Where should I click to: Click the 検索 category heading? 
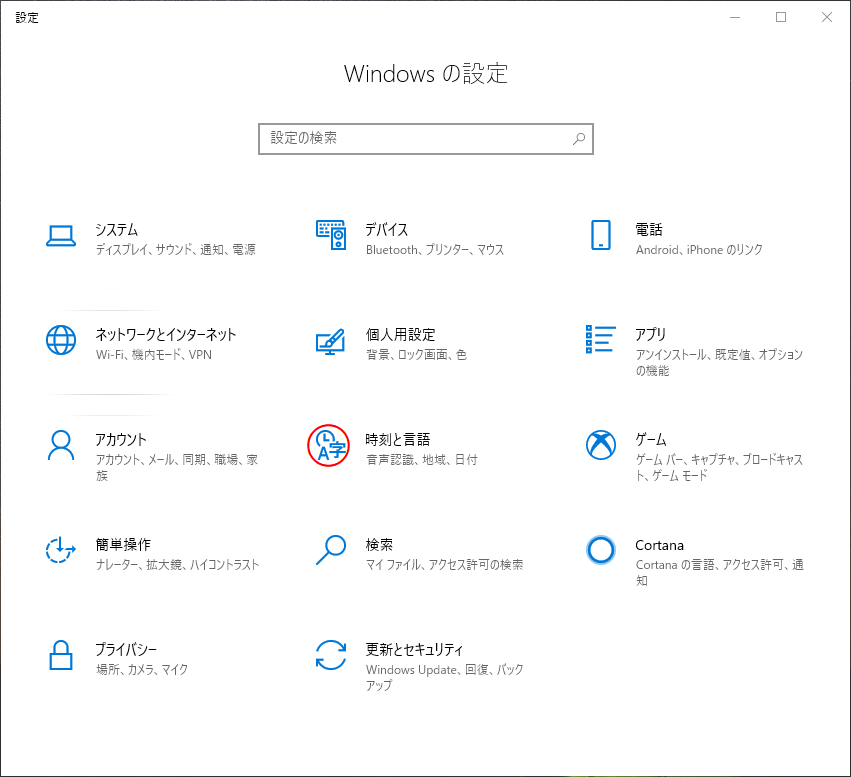tap(379, 544)
